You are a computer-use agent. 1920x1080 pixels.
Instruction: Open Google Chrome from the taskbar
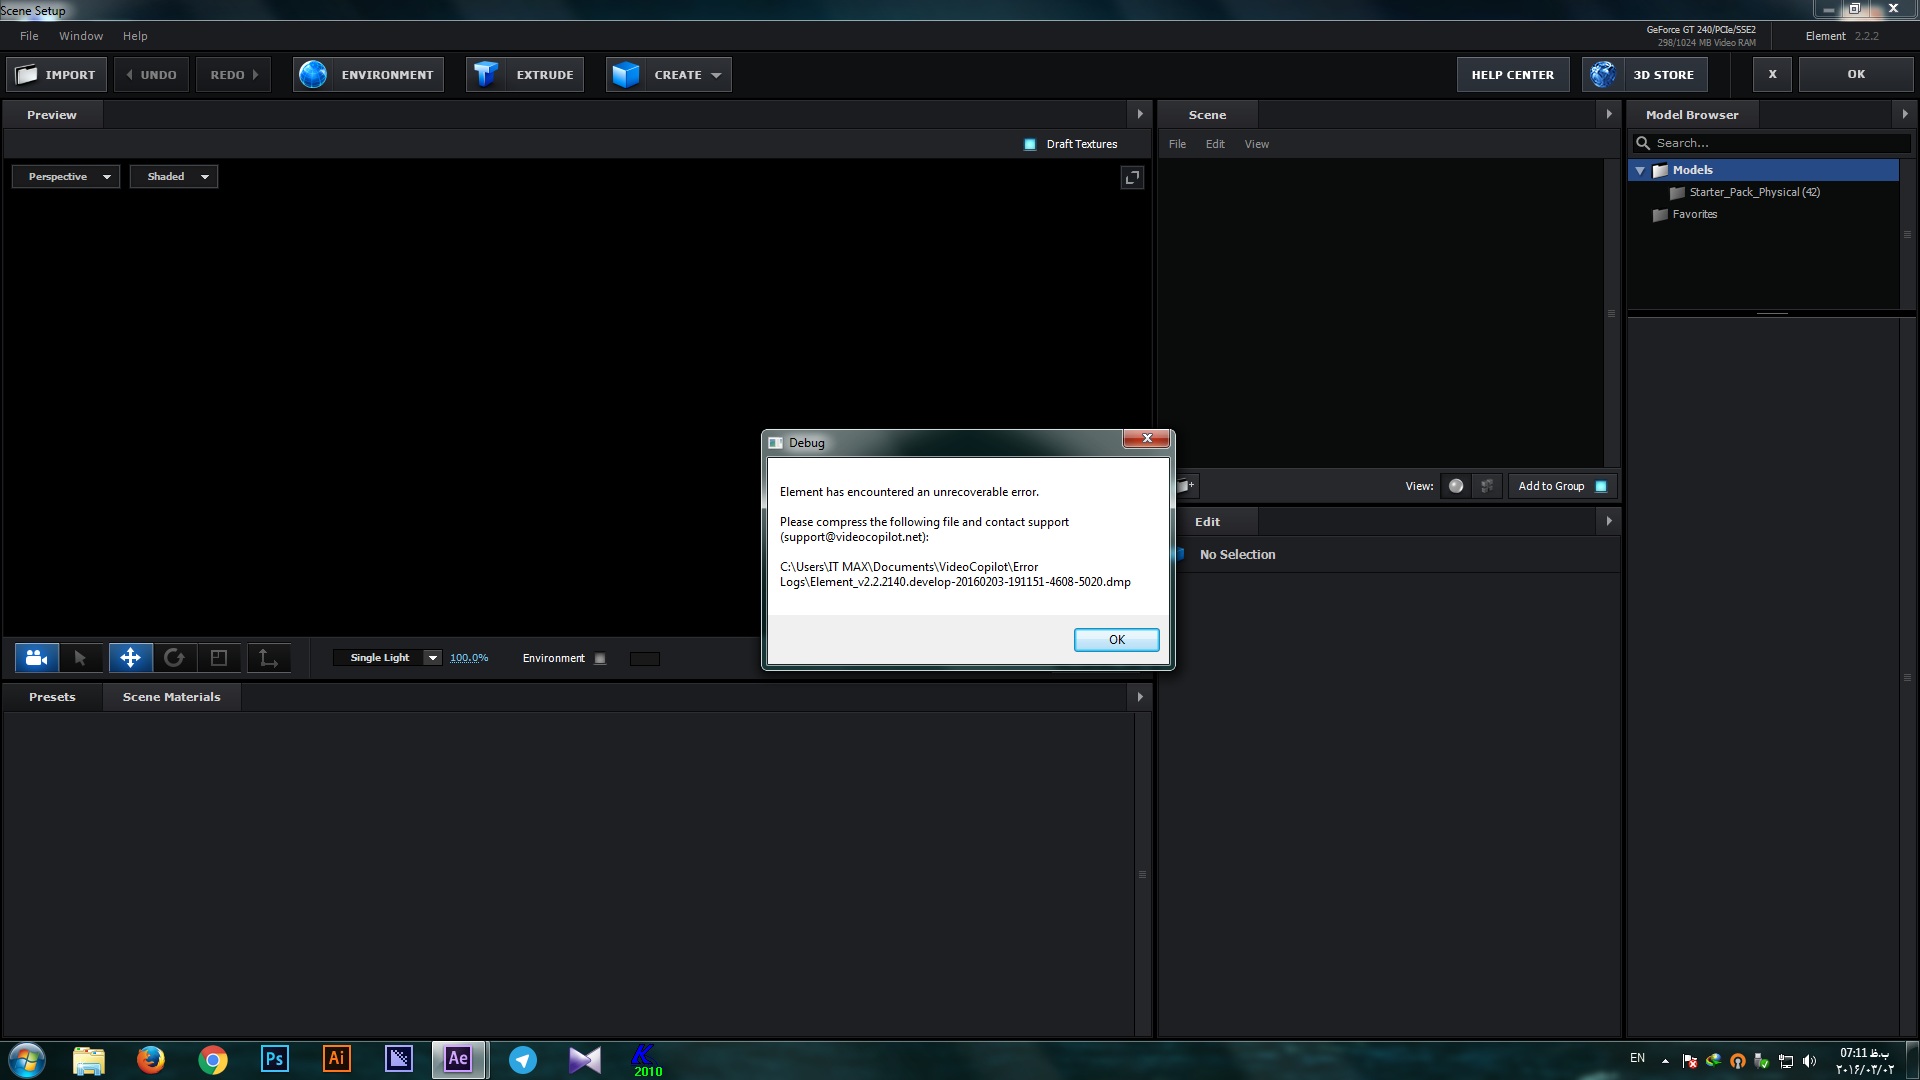213,1059
